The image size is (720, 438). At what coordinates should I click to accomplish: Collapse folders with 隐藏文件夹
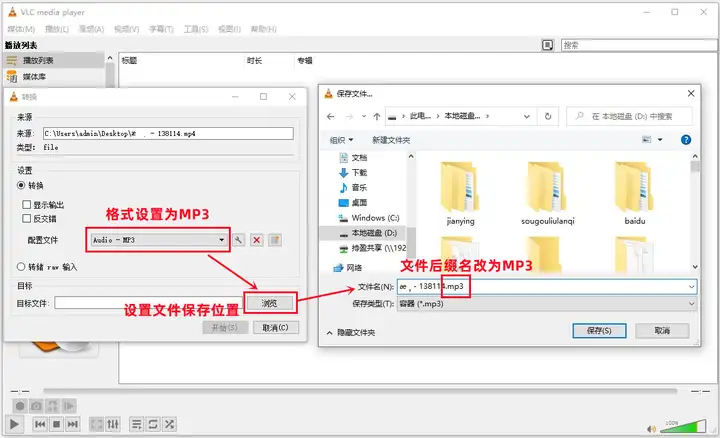351,332
